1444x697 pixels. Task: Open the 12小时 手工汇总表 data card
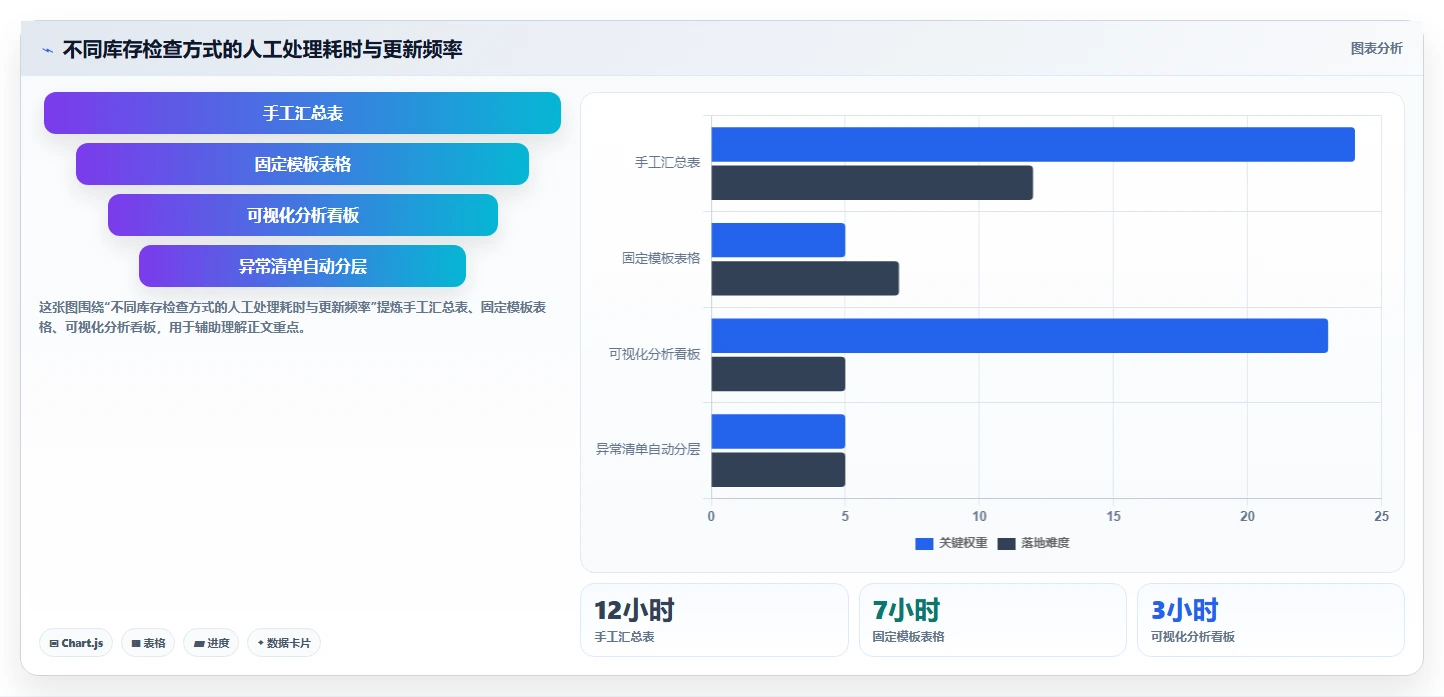714,620
